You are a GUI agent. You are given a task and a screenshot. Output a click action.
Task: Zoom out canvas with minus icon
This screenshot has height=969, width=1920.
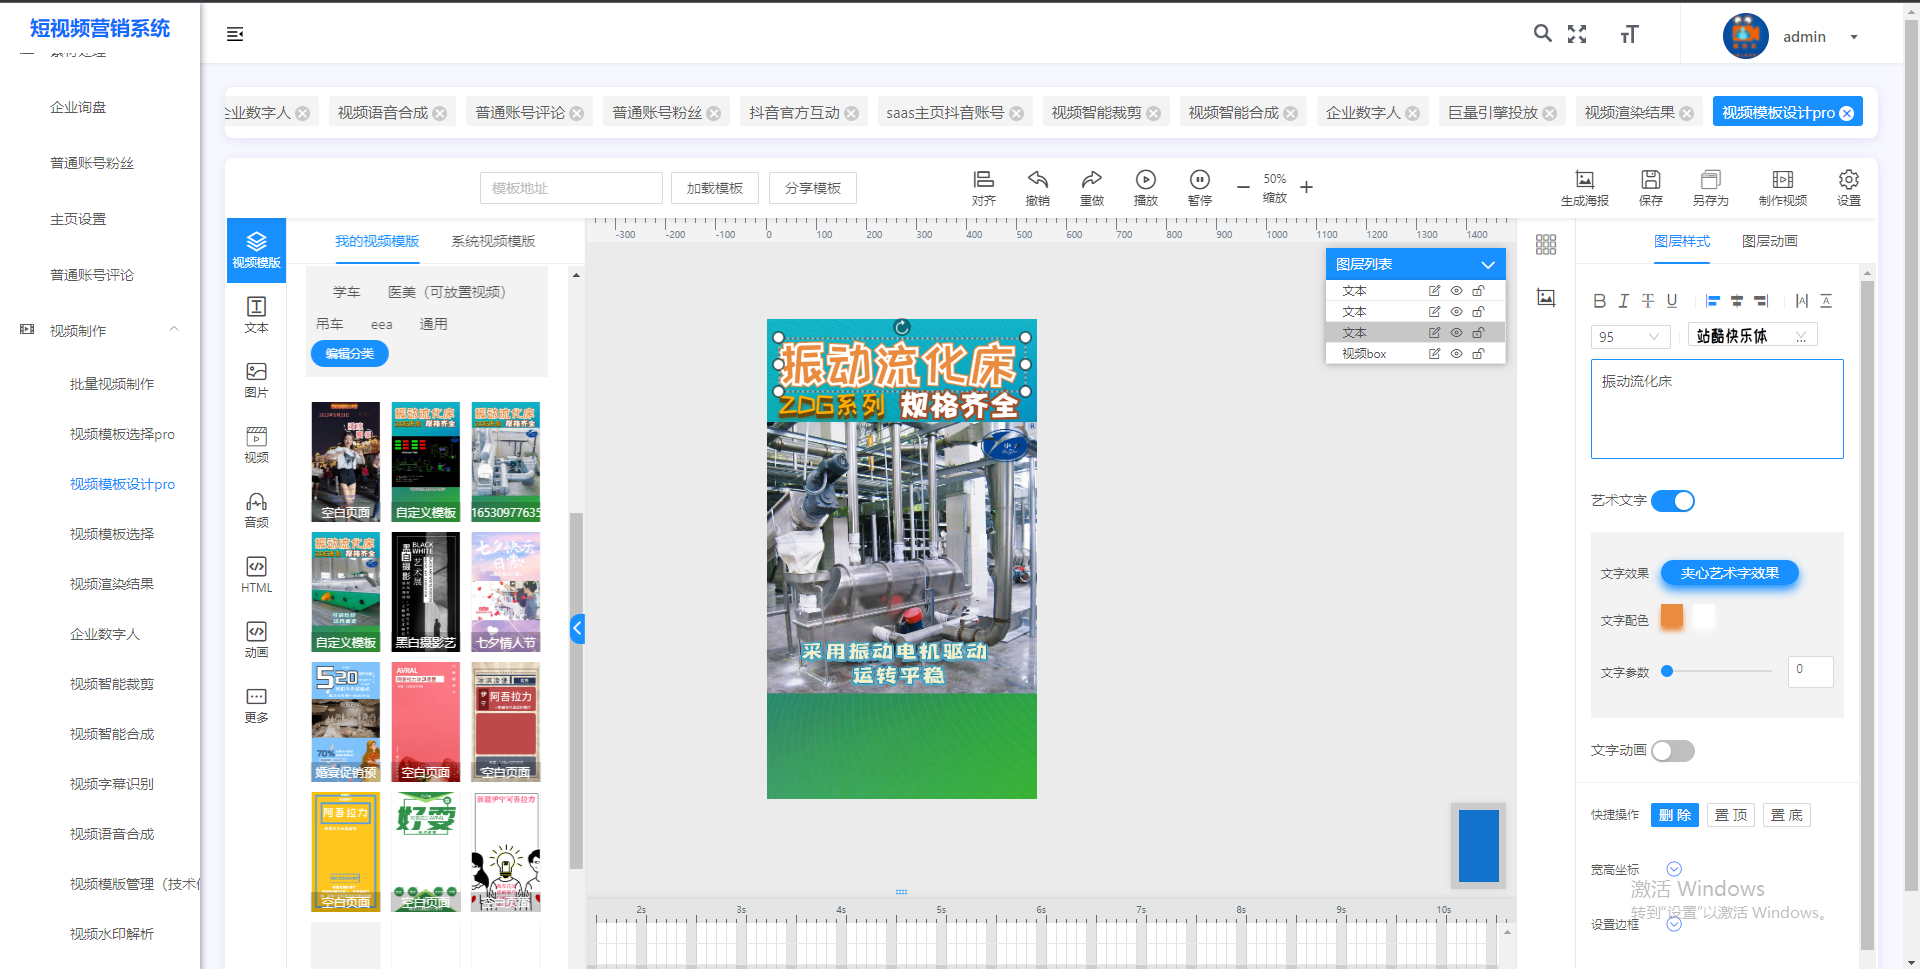coord(1243,187)
